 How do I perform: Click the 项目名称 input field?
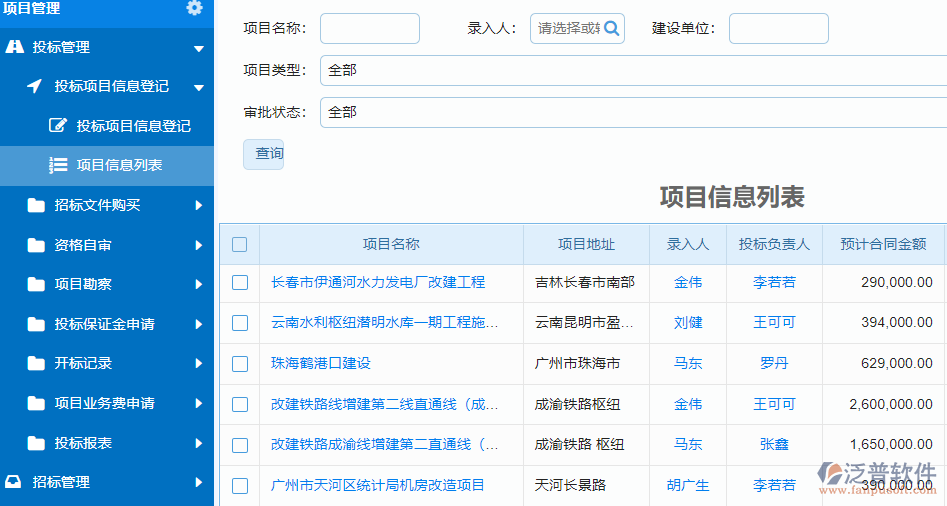pyautogui.click(x=369, y=28)
